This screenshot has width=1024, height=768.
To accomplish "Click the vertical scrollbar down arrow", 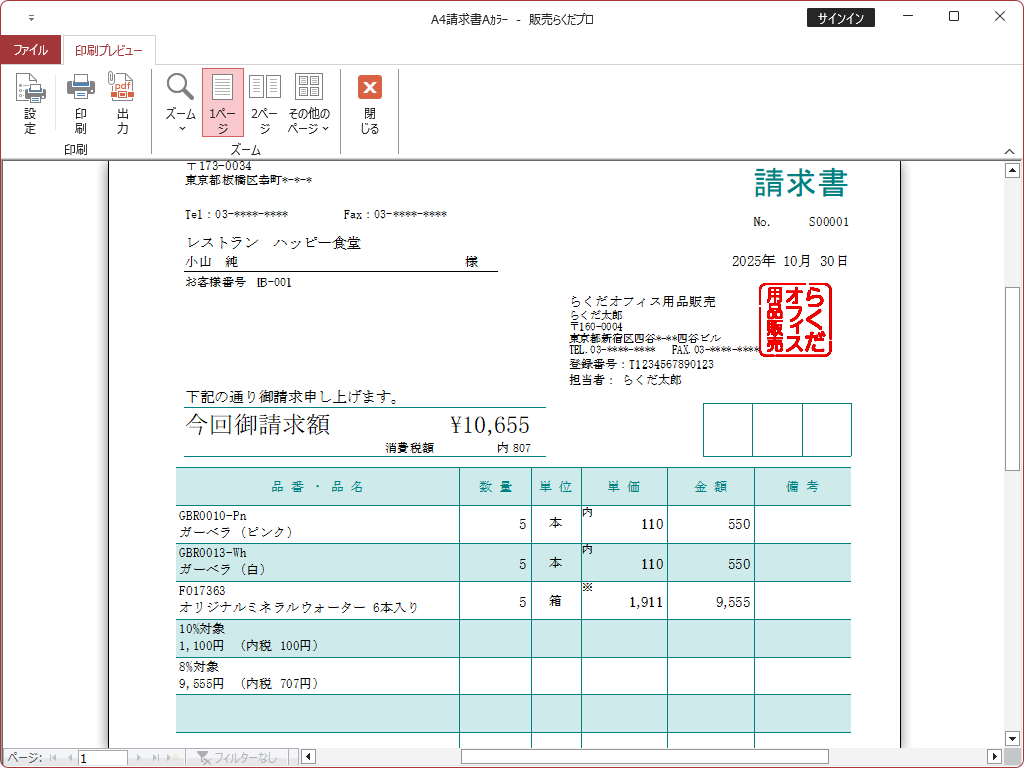I will click(x=1010, y=740).
